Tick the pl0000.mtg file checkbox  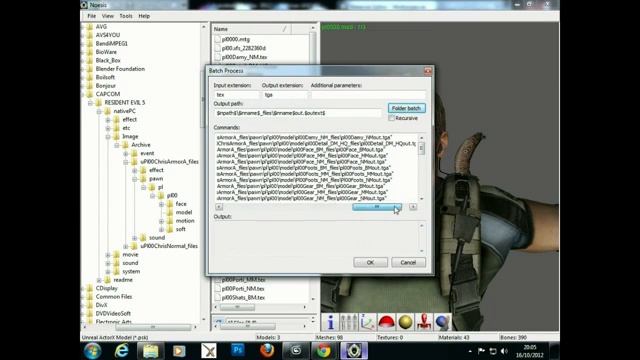pos(217,39)
